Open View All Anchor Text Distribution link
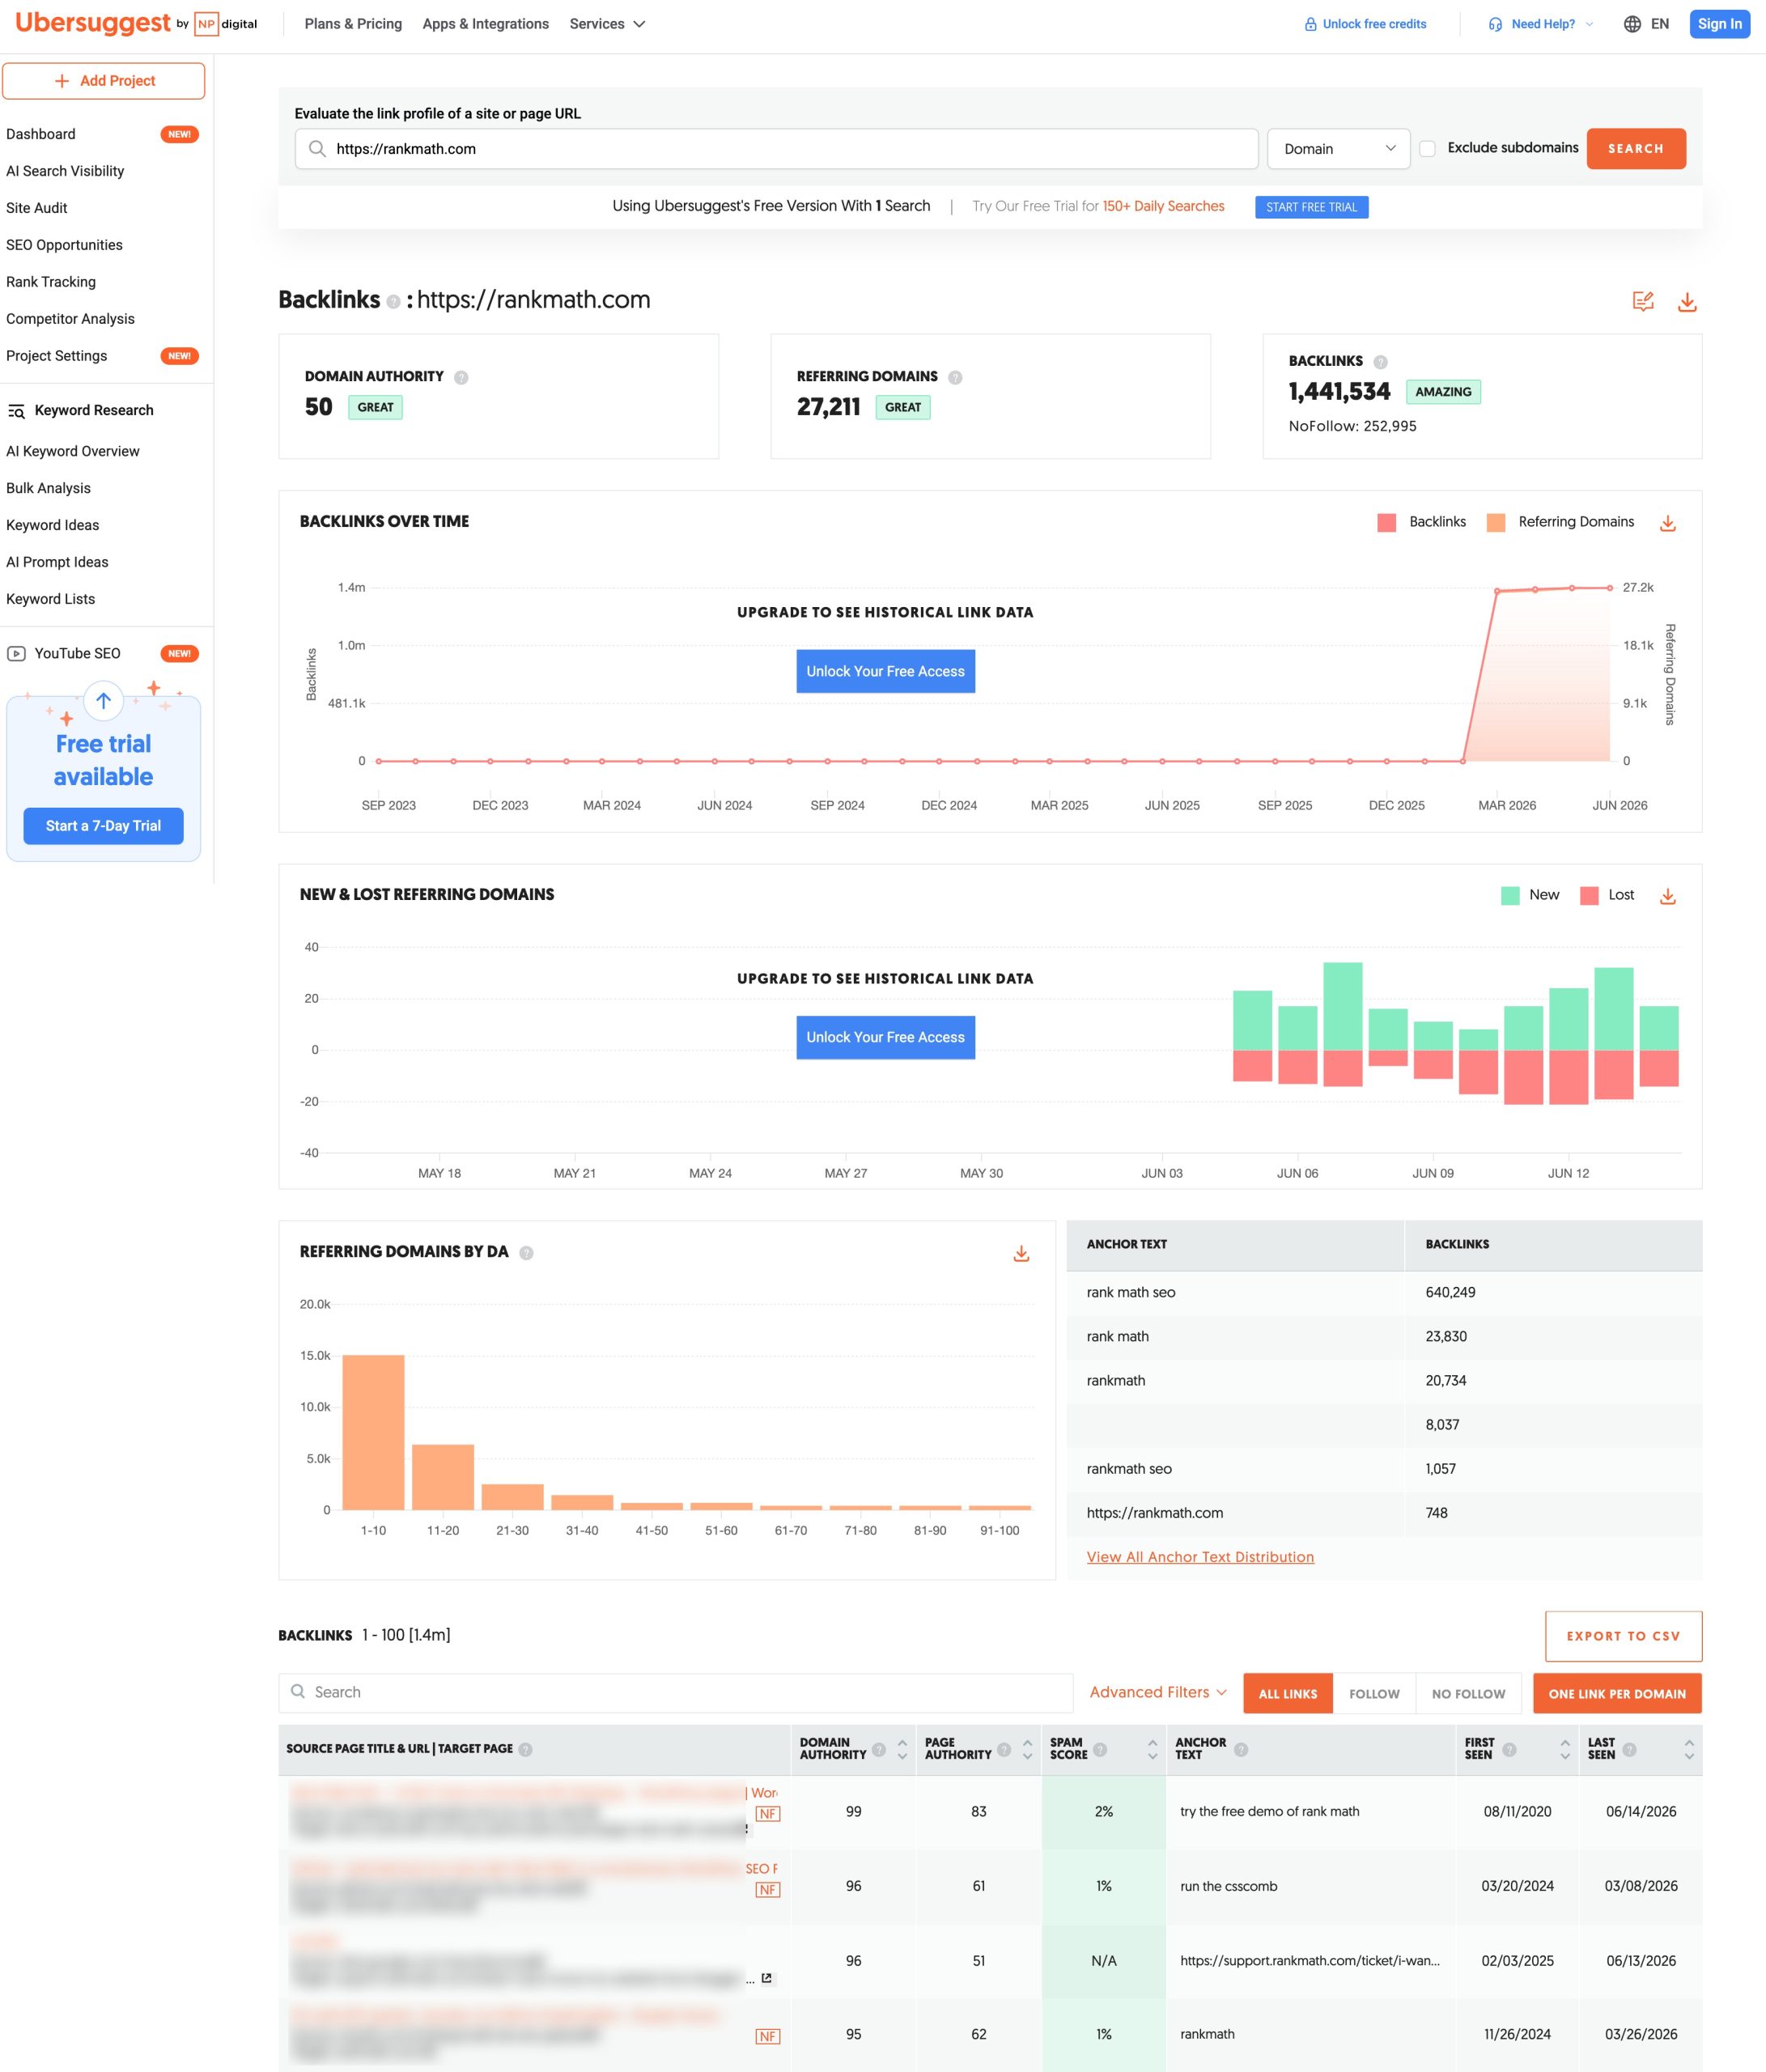The width and height of the screenshot is (1766, 2072). pos(1200,1557)
